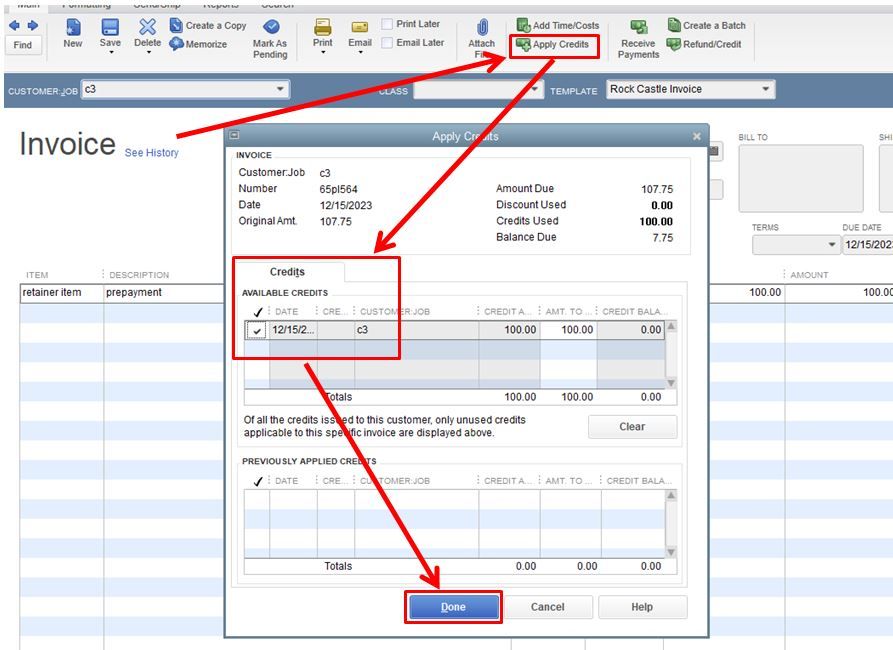Select 'prepayment' description cell
893x650 pixels.
click(x=165, y=292)
